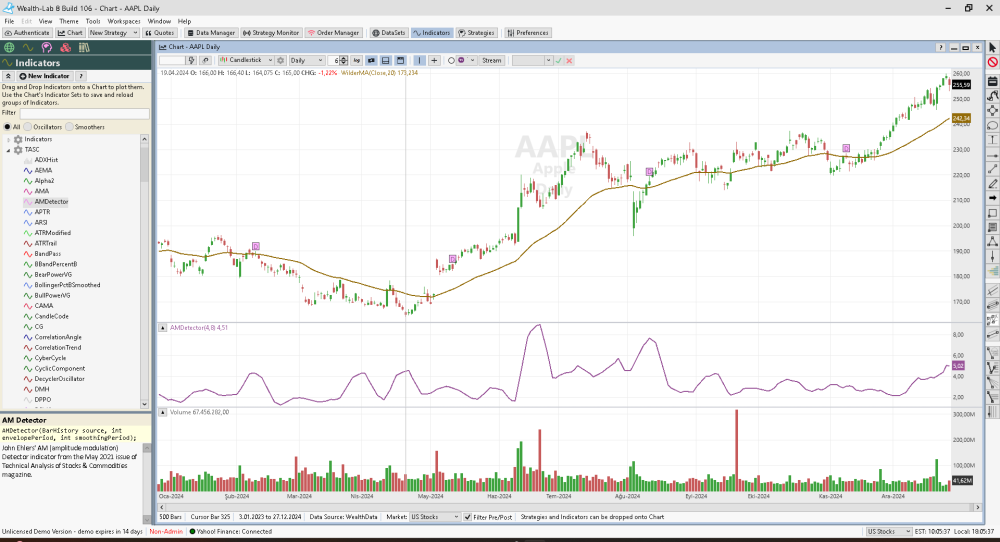Screen dimensions: 1000x542
Task: Open the Theme menu
Action: coord(68,20)
